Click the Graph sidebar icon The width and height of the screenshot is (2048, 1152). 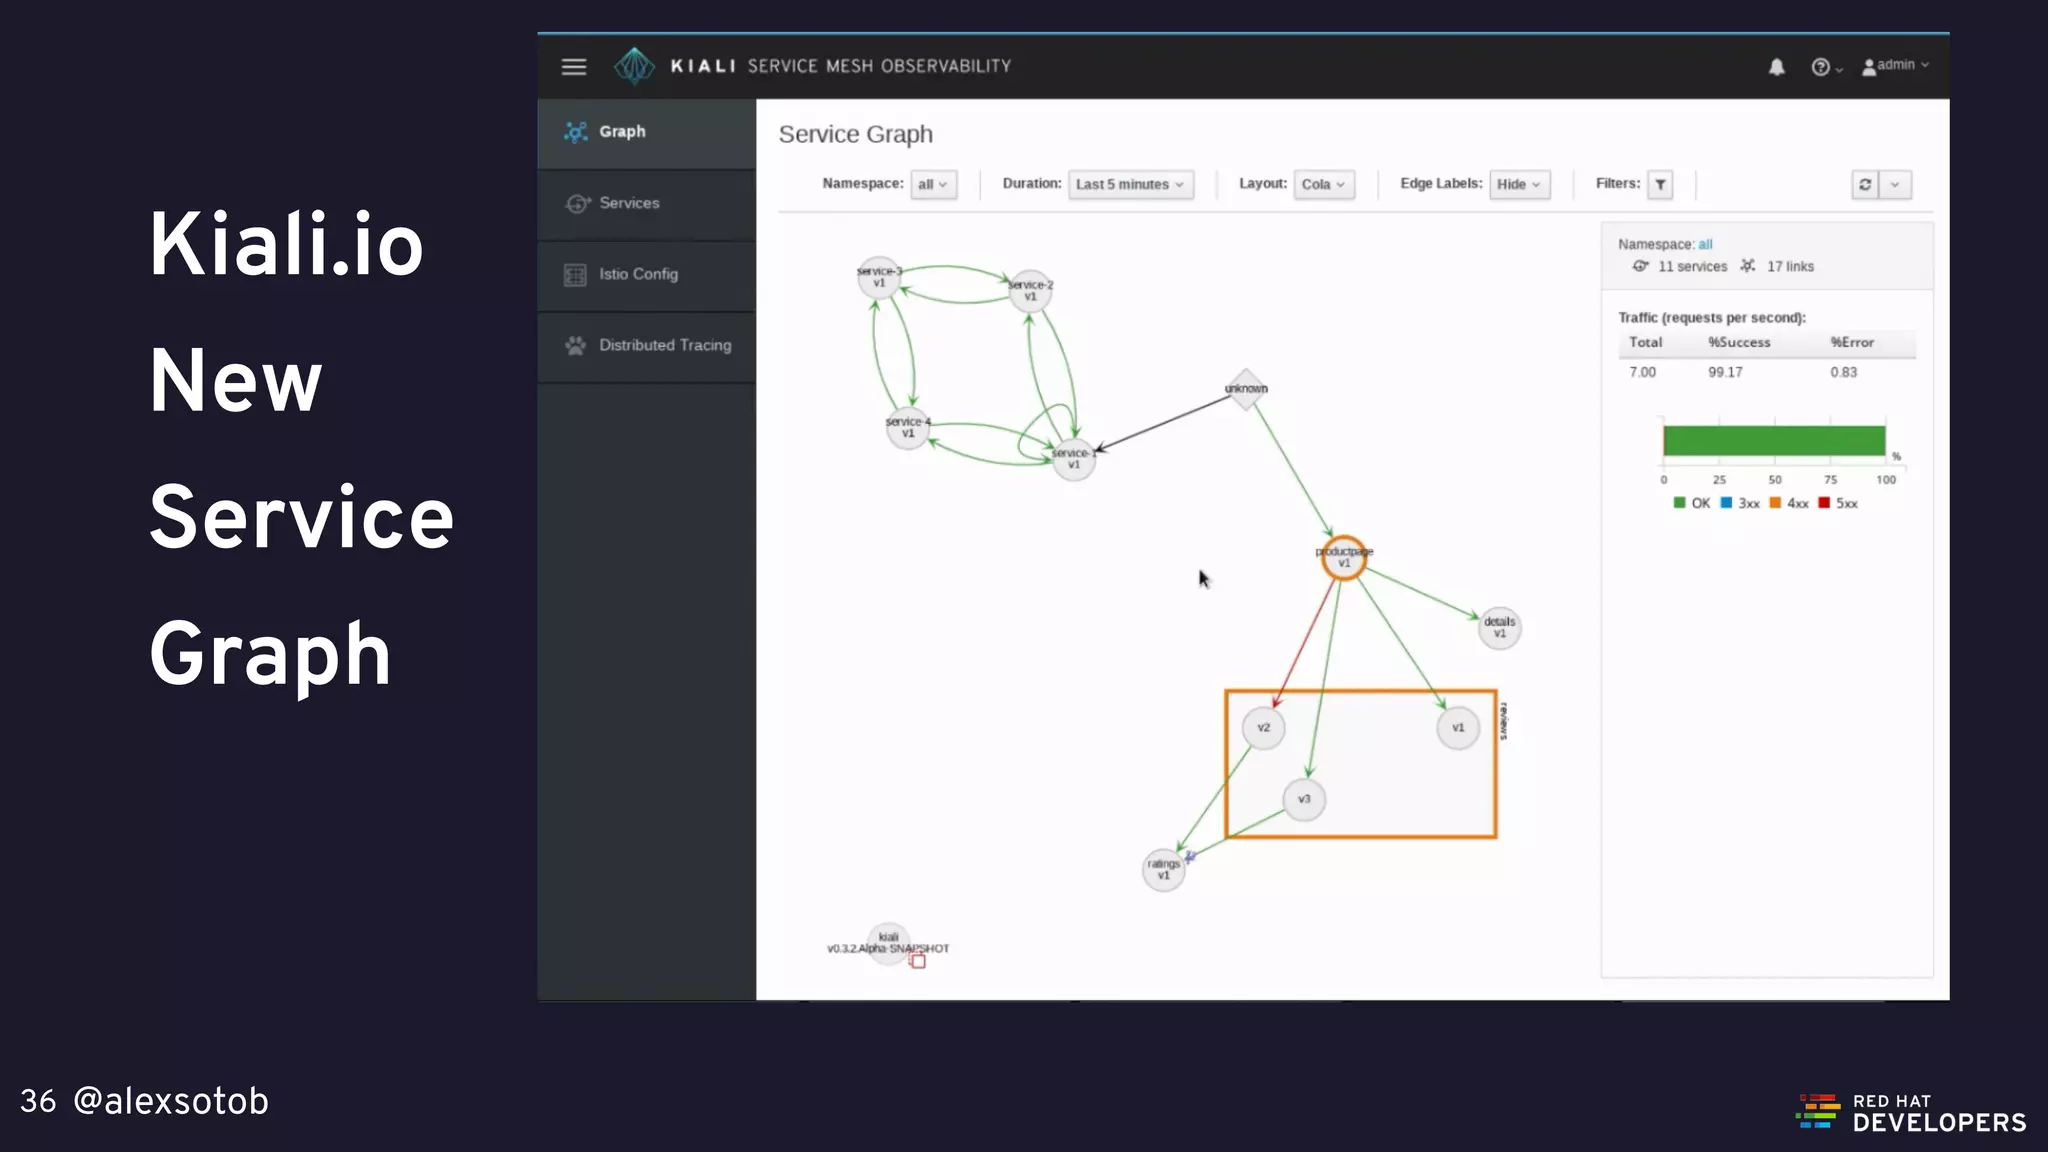pyautogui.click(x=575, y=132)
